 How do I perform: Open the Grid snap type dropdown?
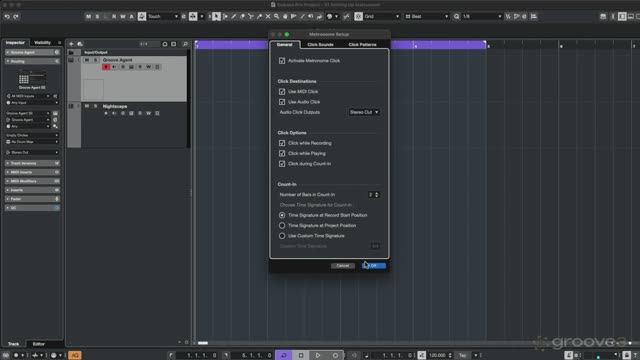click(382, 16)
